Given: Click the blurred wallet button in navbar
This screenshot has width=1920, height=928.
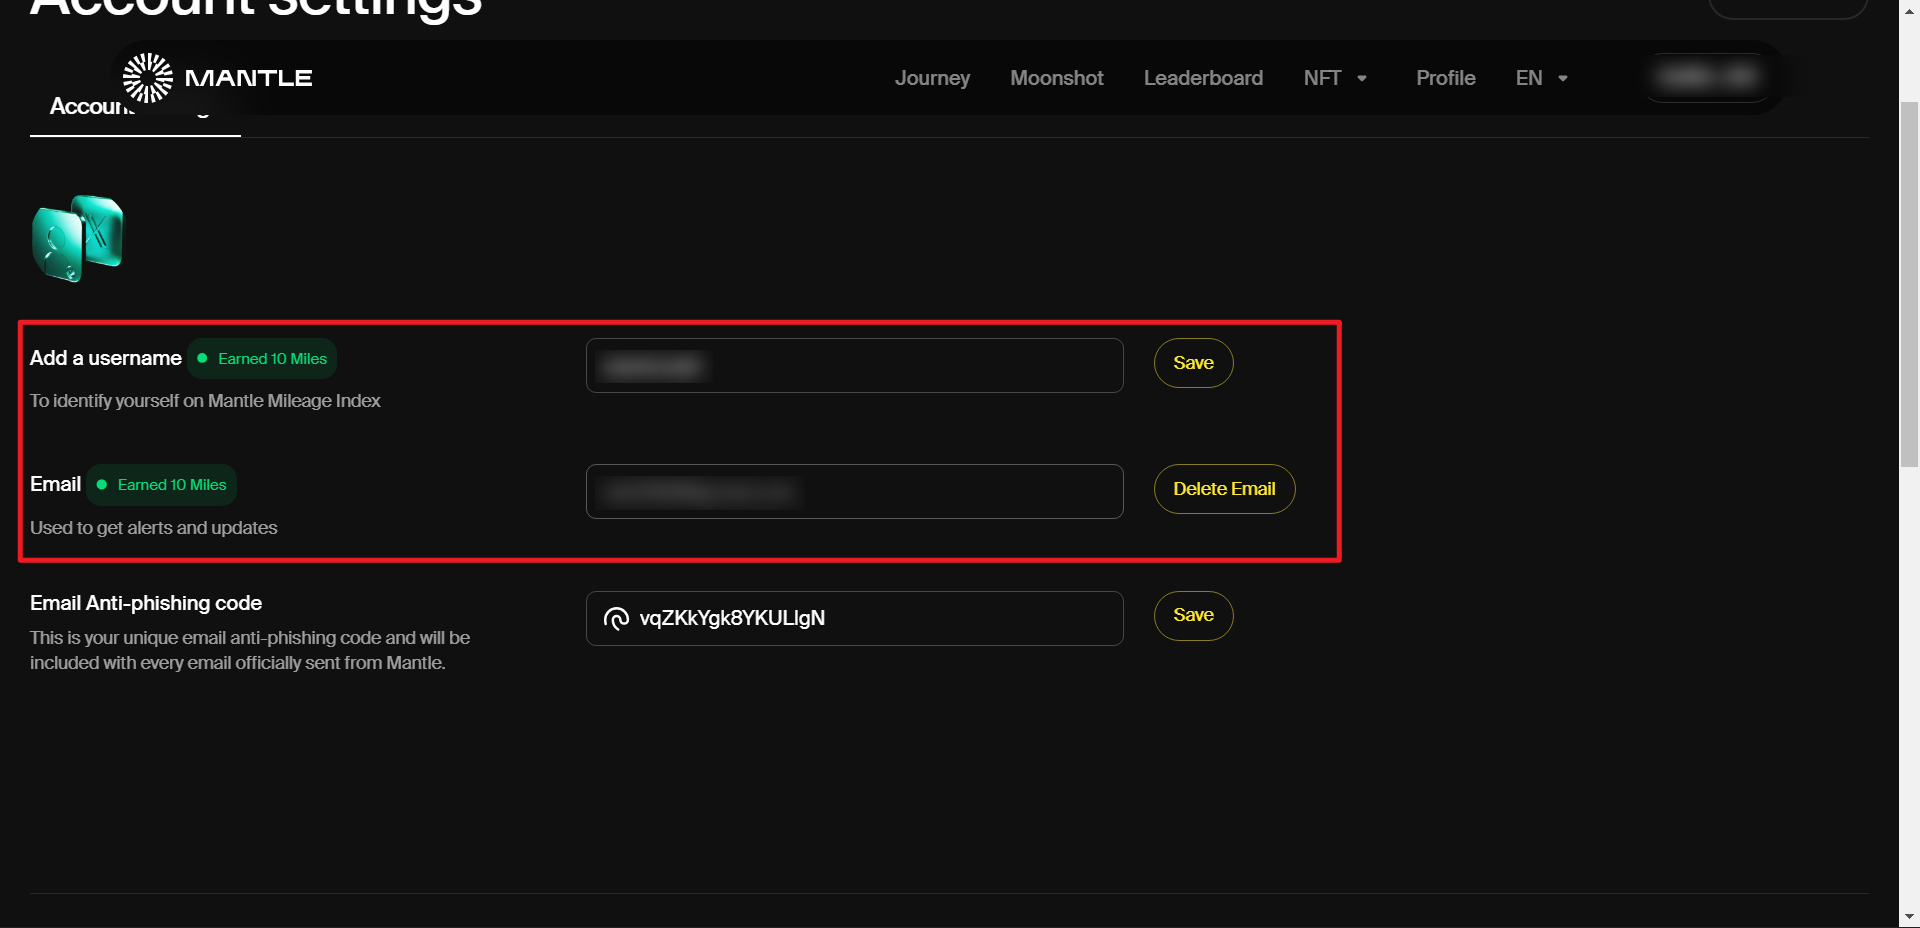Looking at the screenshot, I should click(x=1709, y=78).
